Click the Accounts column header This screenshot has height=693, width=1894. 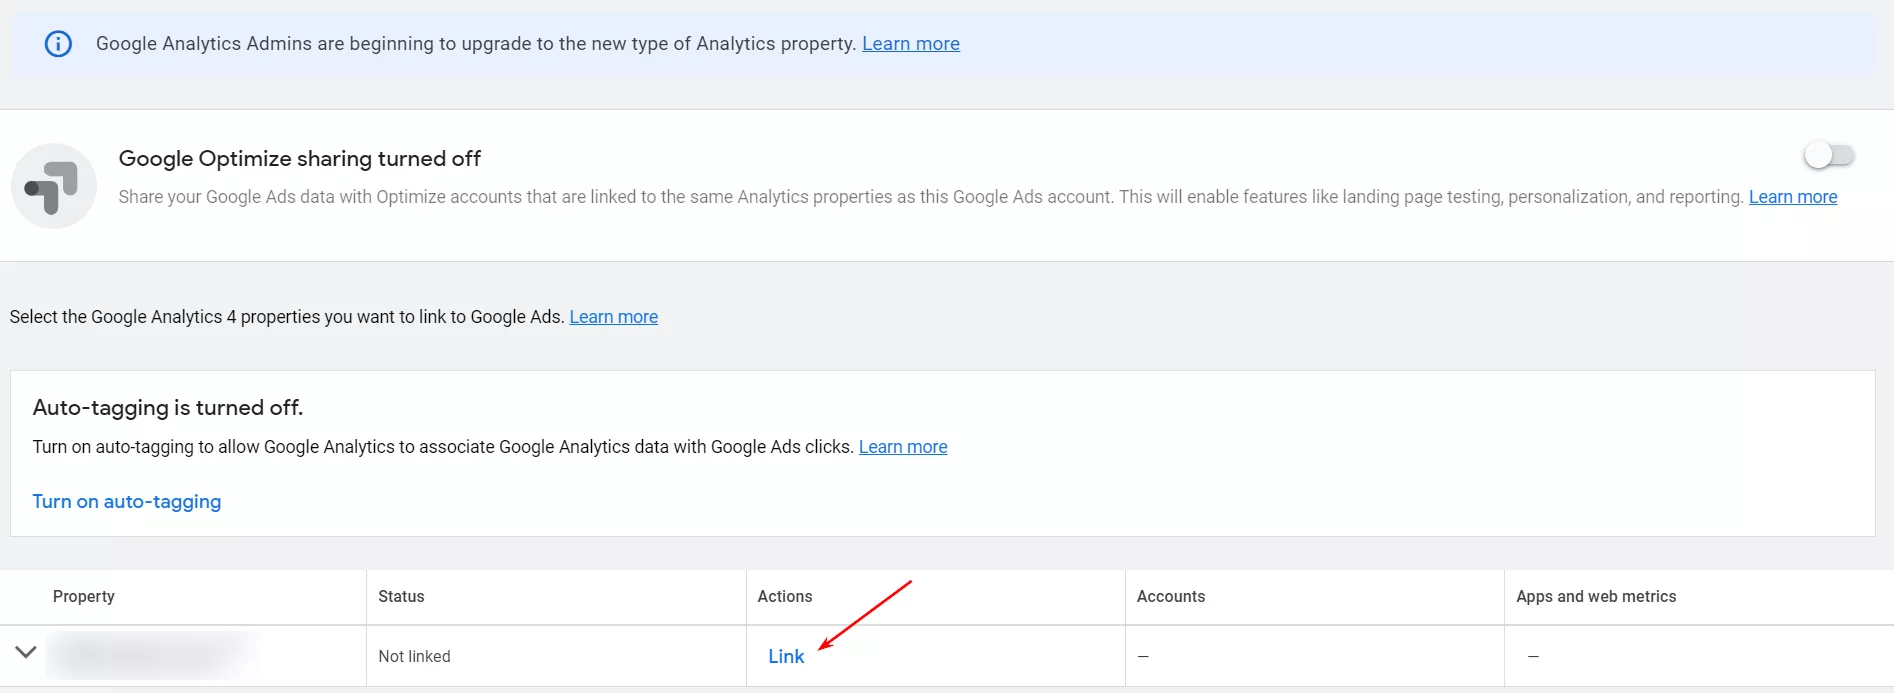[x=1171, y=596]
